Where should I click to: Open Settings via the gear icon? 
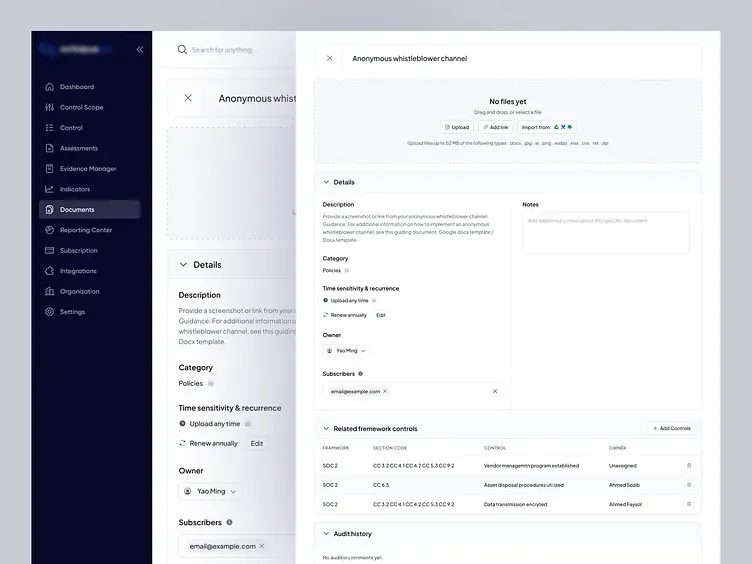point(49,312)
